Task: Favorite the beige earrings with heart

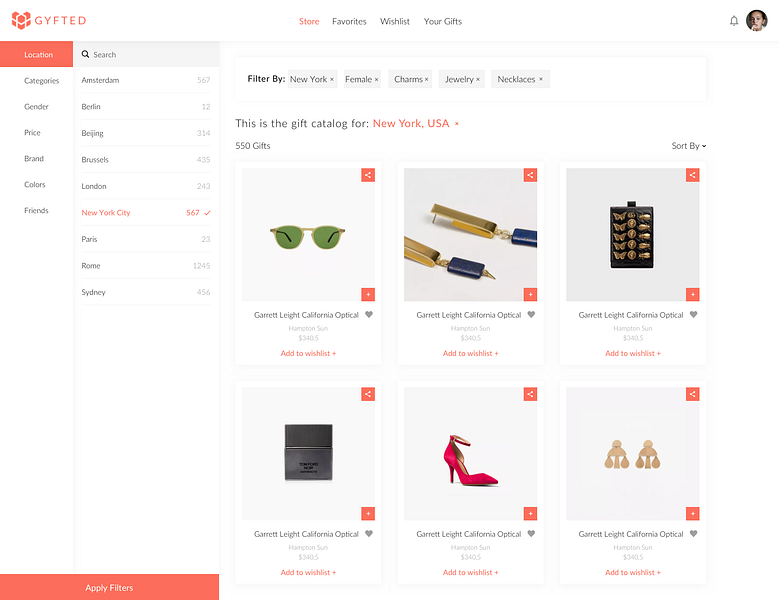Action: point(694,534)
